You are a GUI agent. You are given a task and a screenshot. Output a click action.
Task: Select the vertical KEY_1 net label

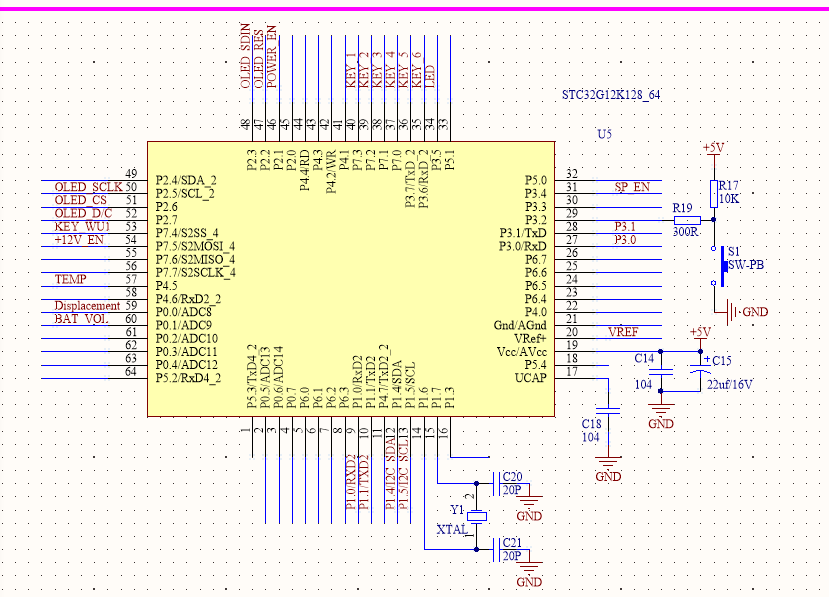point(351,70)
